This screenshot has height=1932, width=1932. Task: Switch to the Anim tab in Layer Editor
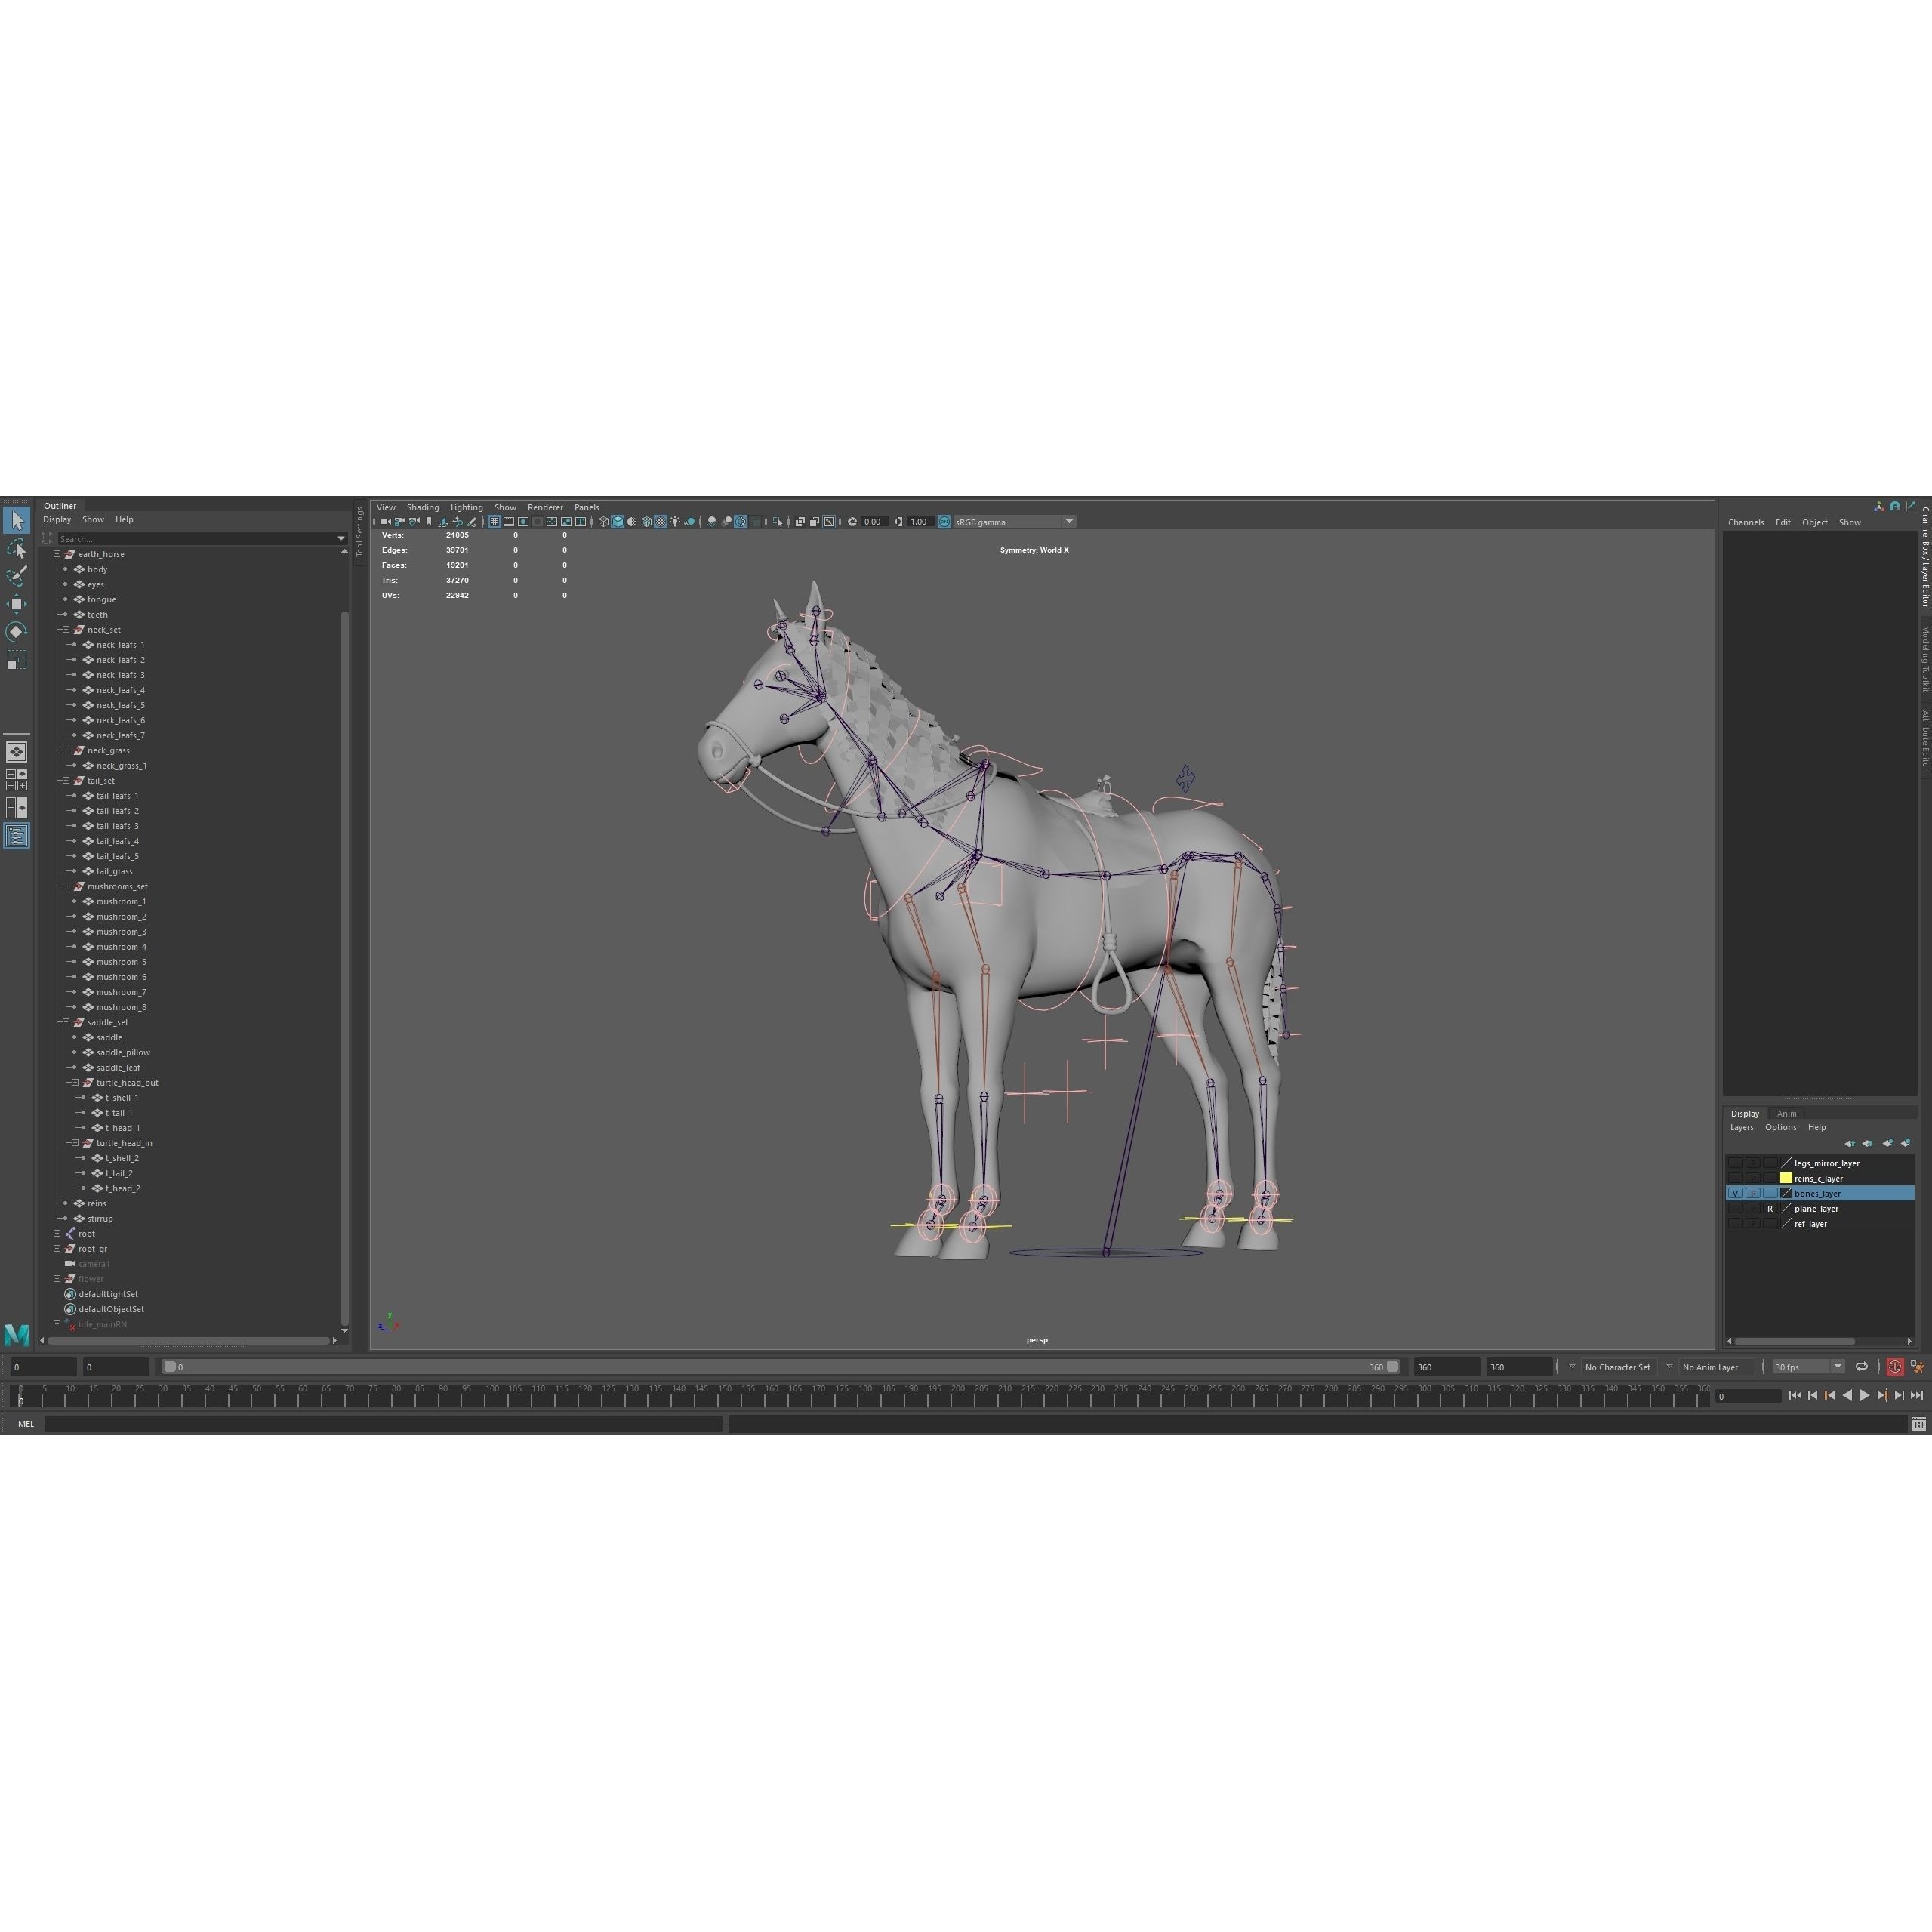click(x=1787, y=1113)
